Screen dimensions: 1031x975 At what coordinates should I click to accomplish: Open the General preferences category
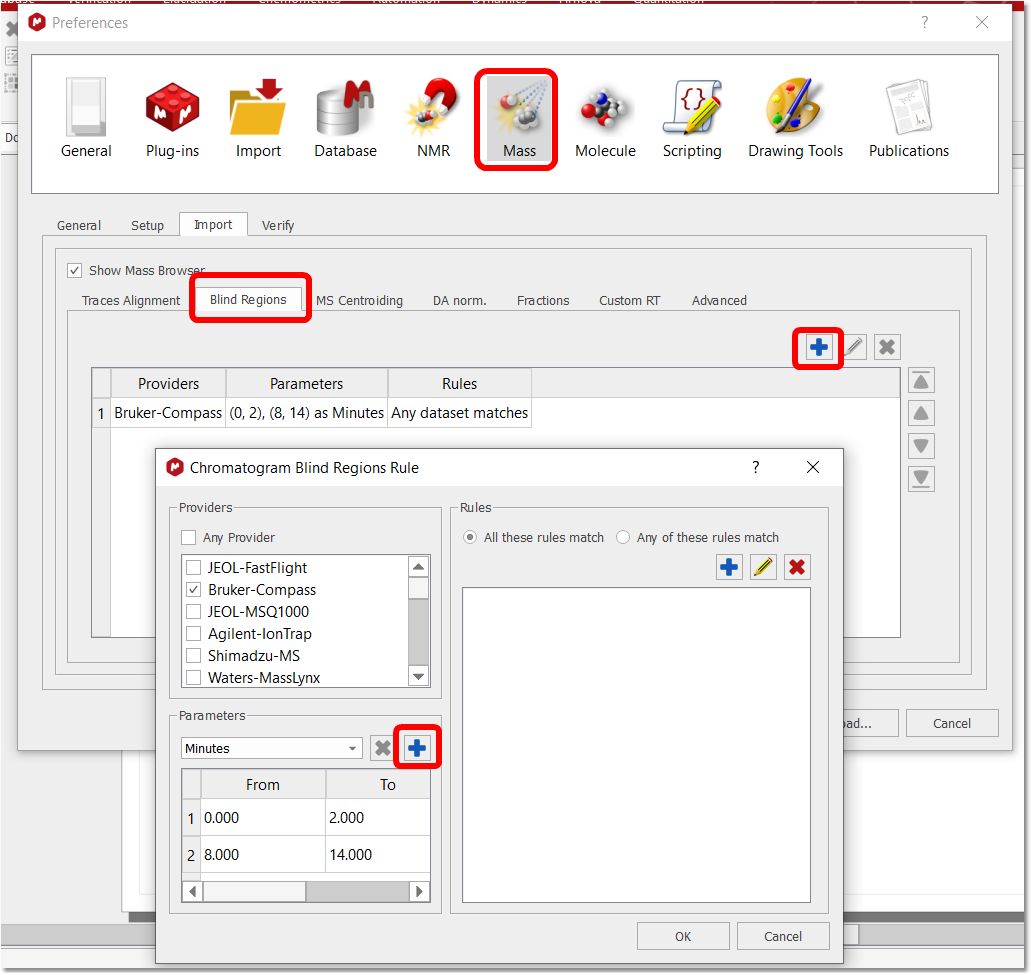86,118
